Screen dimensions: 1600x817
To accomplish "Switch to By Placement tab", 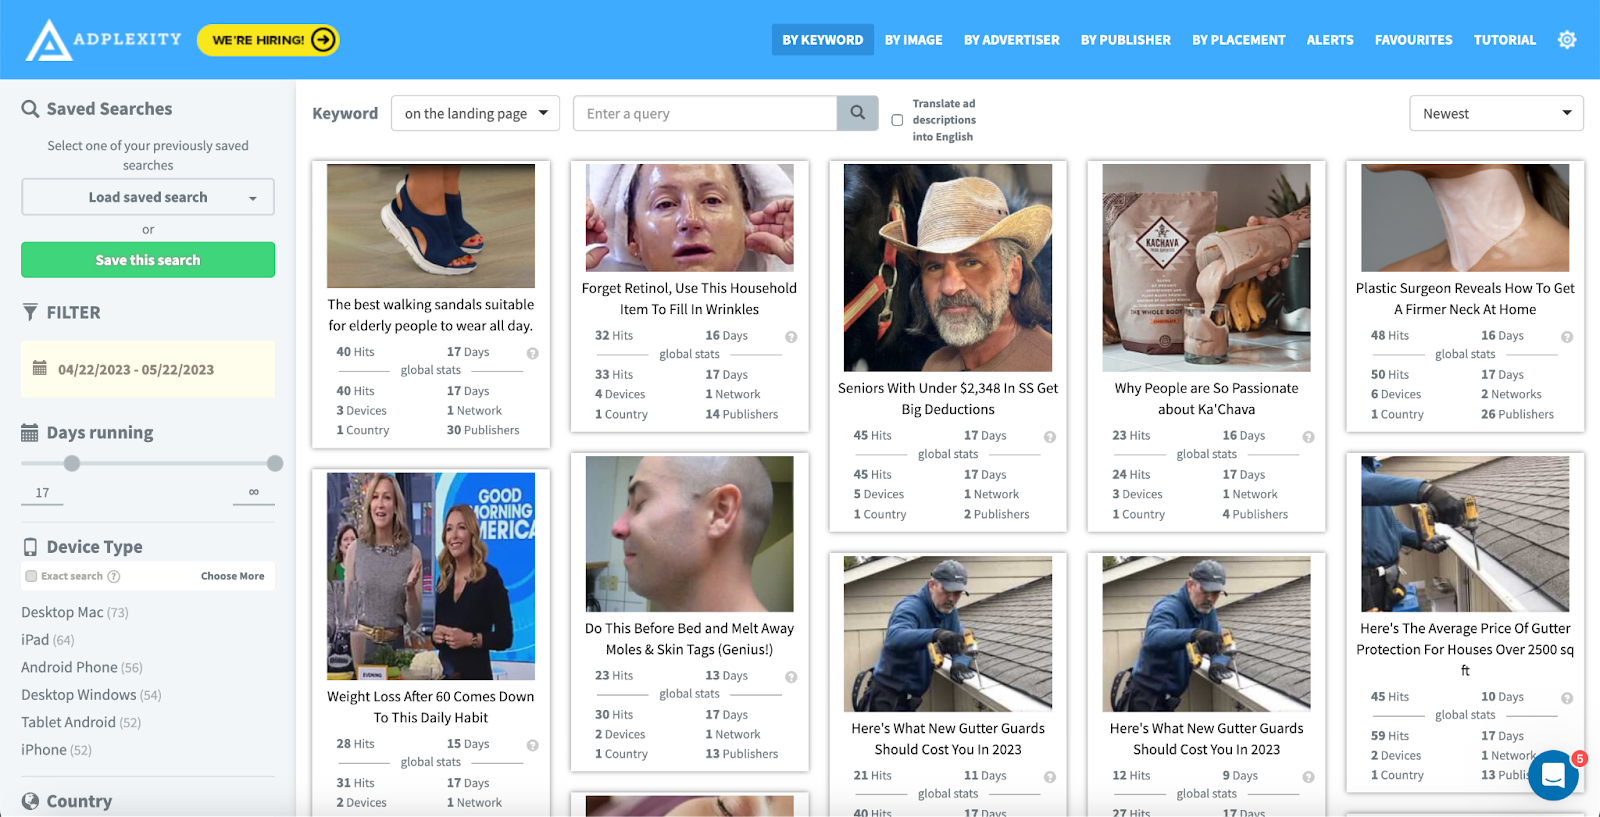I will tap(1239, 40).
